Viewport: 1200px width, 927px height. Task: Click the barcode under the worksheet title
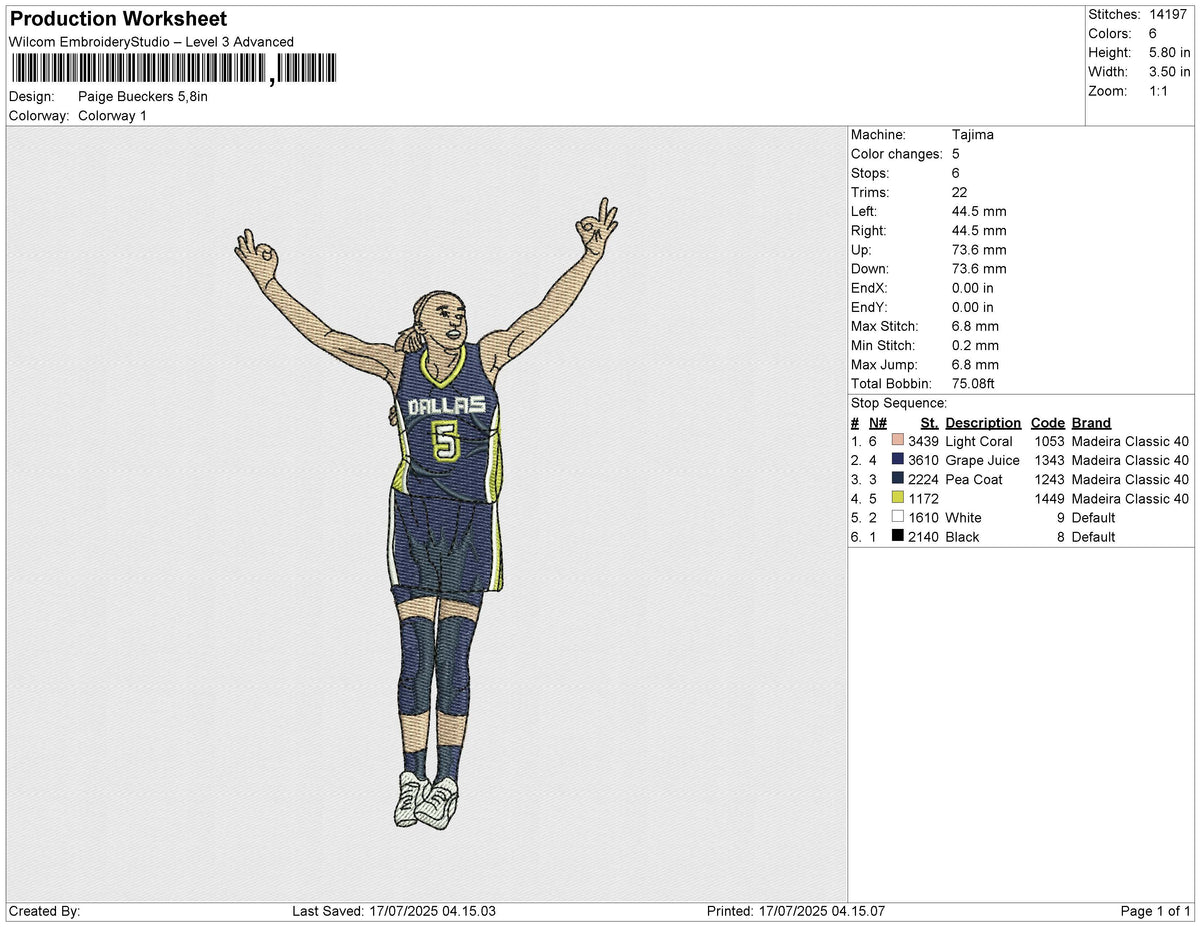[174, 68]
